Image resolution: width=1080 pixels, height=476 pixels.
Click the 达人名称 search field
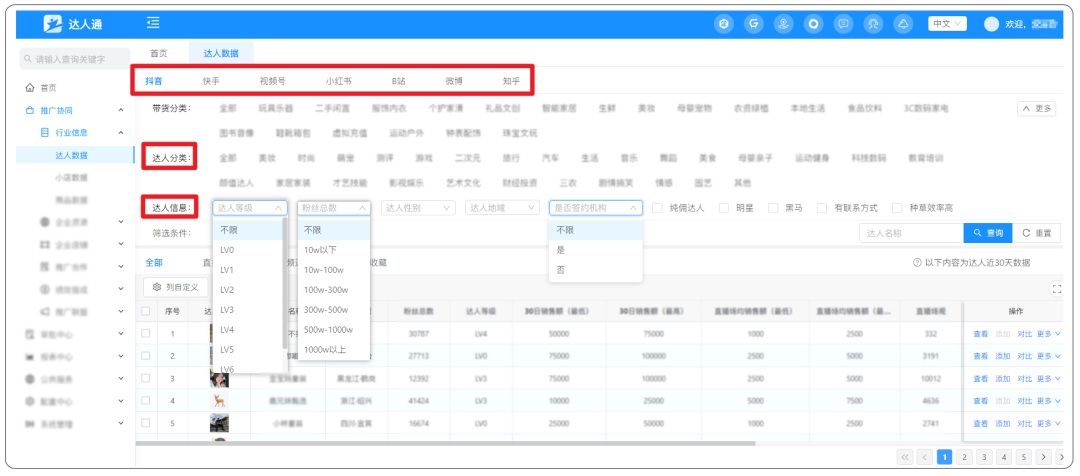point(911,233)
